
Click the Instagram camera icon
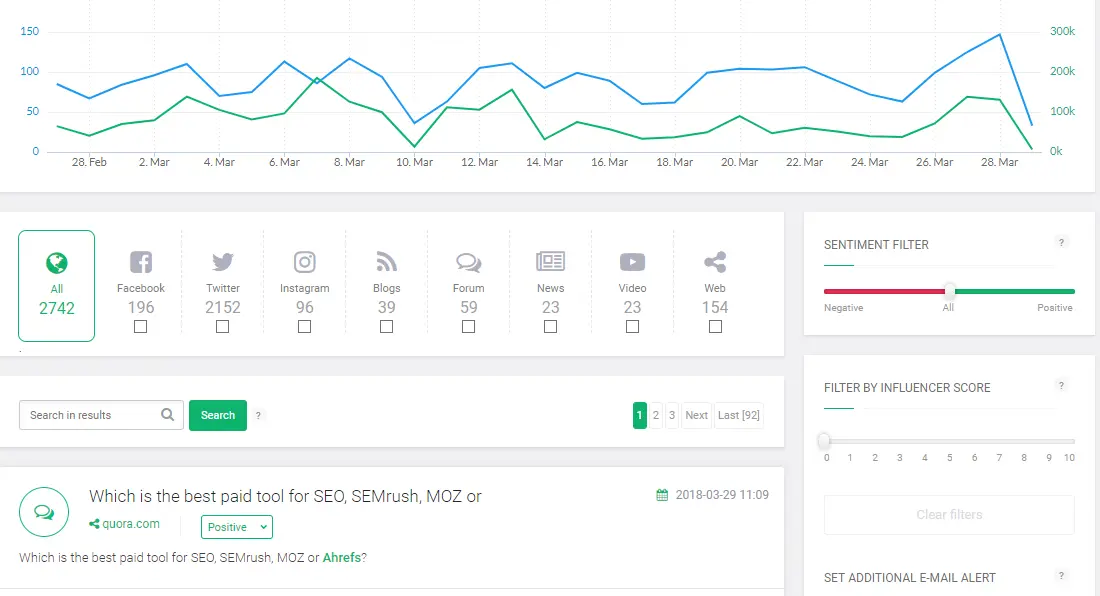point(304,262)
